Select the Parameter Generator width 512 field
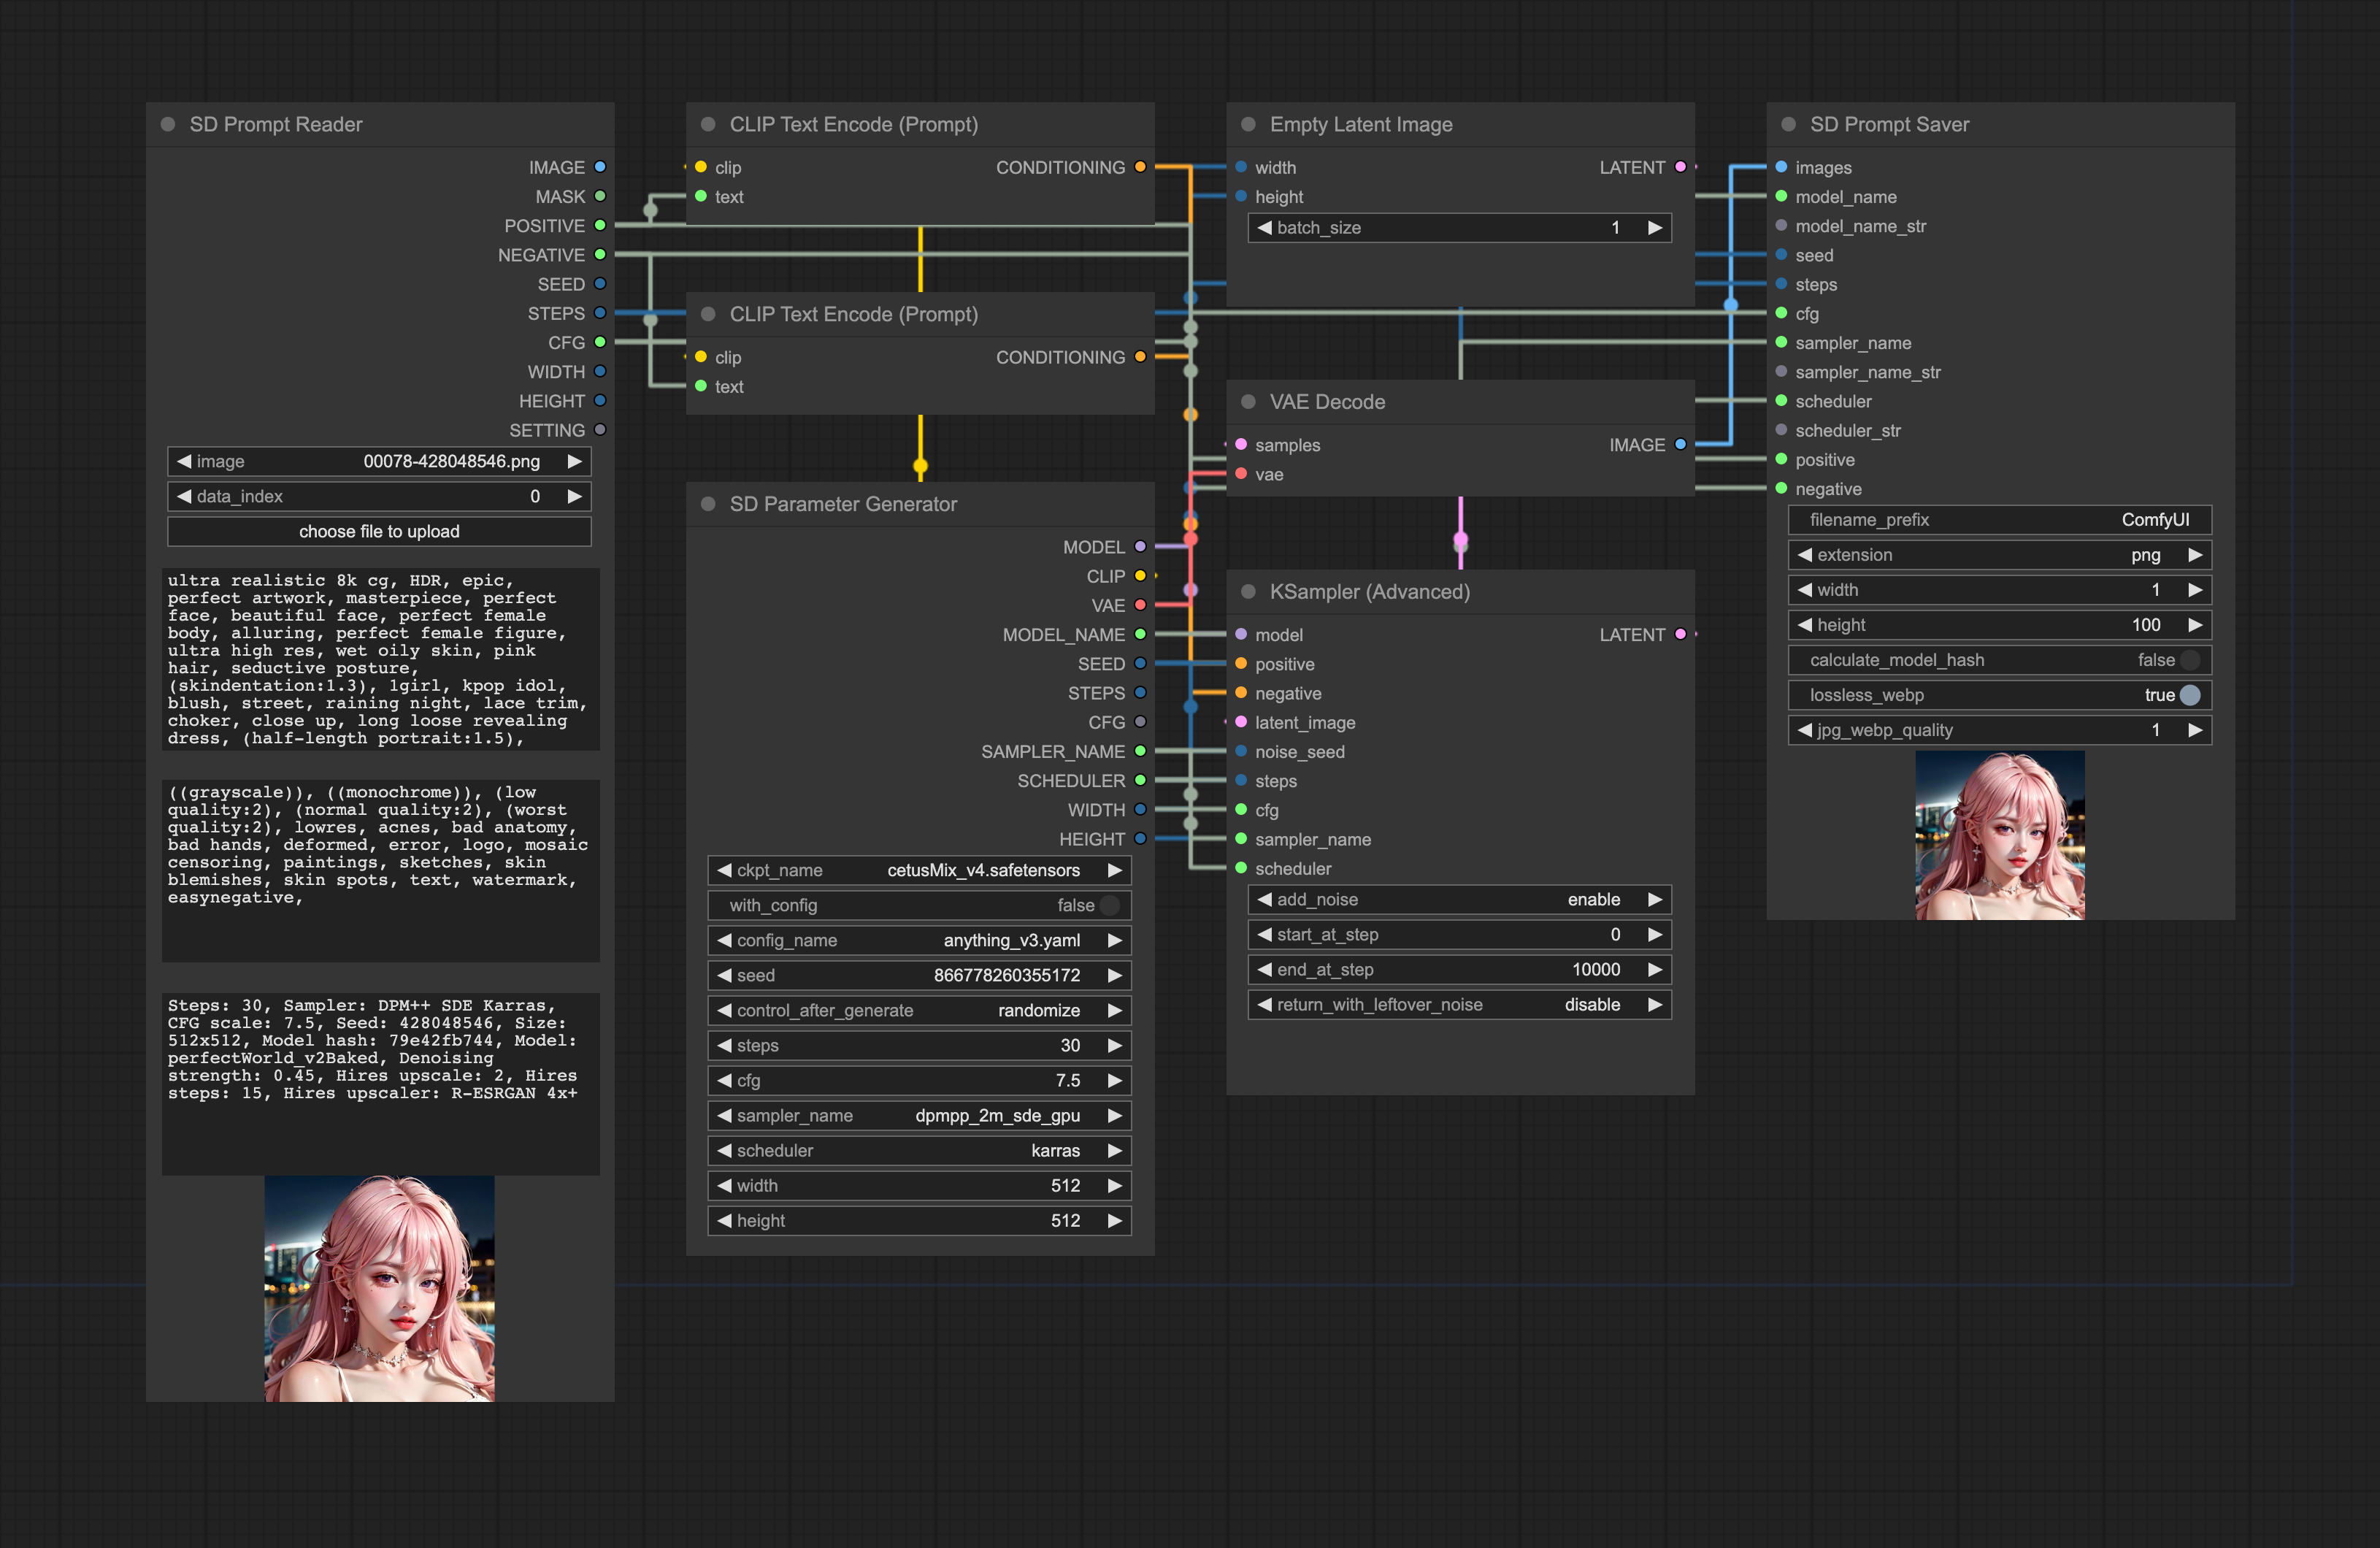Viewport: 2380px width, 1548px height. [x=919, y=1185]
